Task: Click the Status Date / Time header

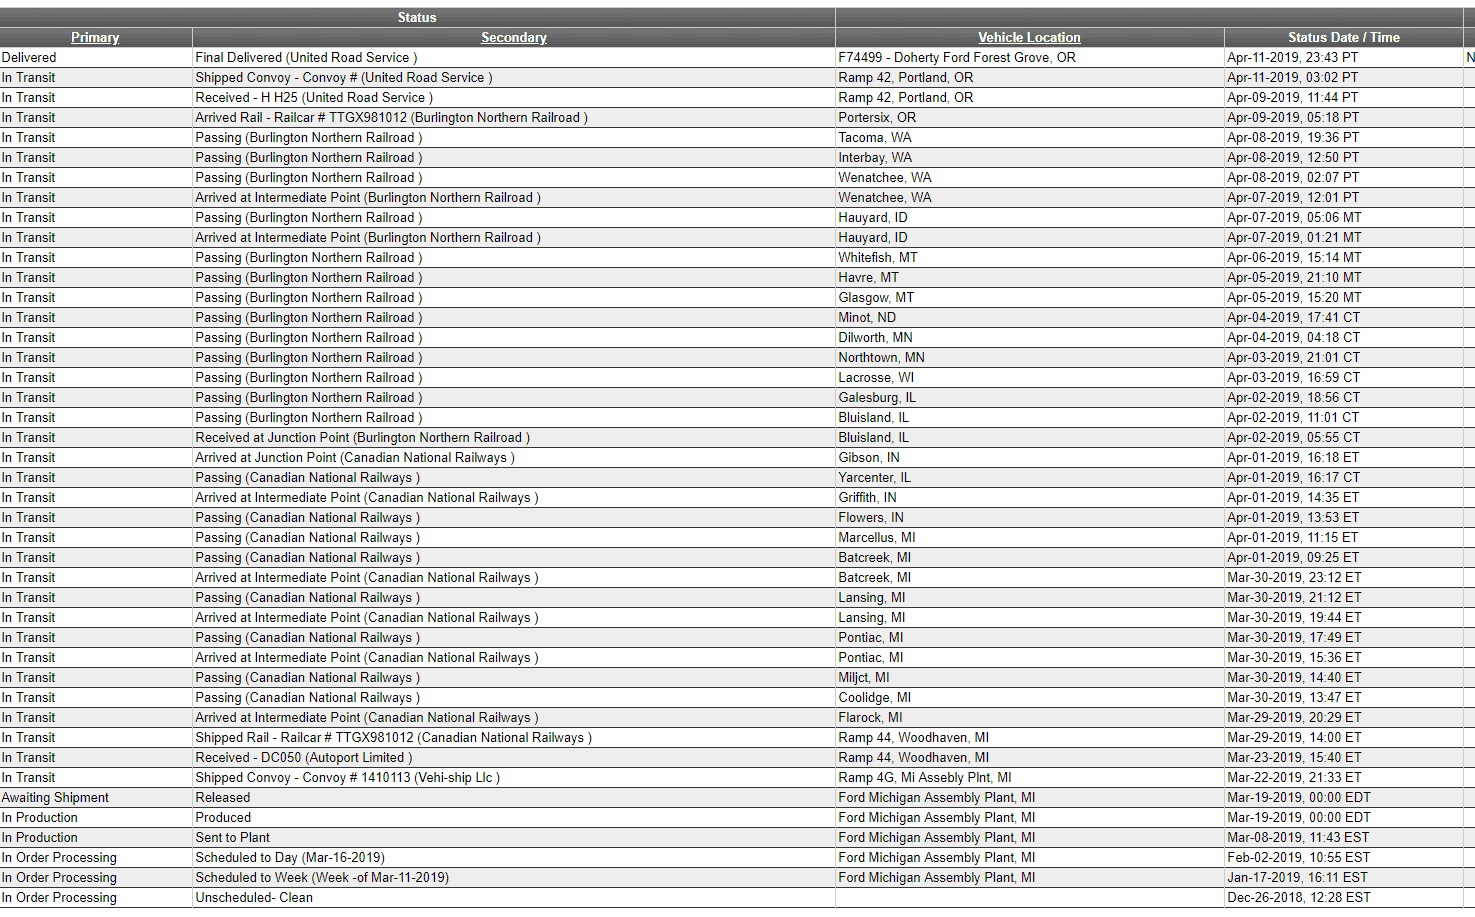Action: 1343,37
